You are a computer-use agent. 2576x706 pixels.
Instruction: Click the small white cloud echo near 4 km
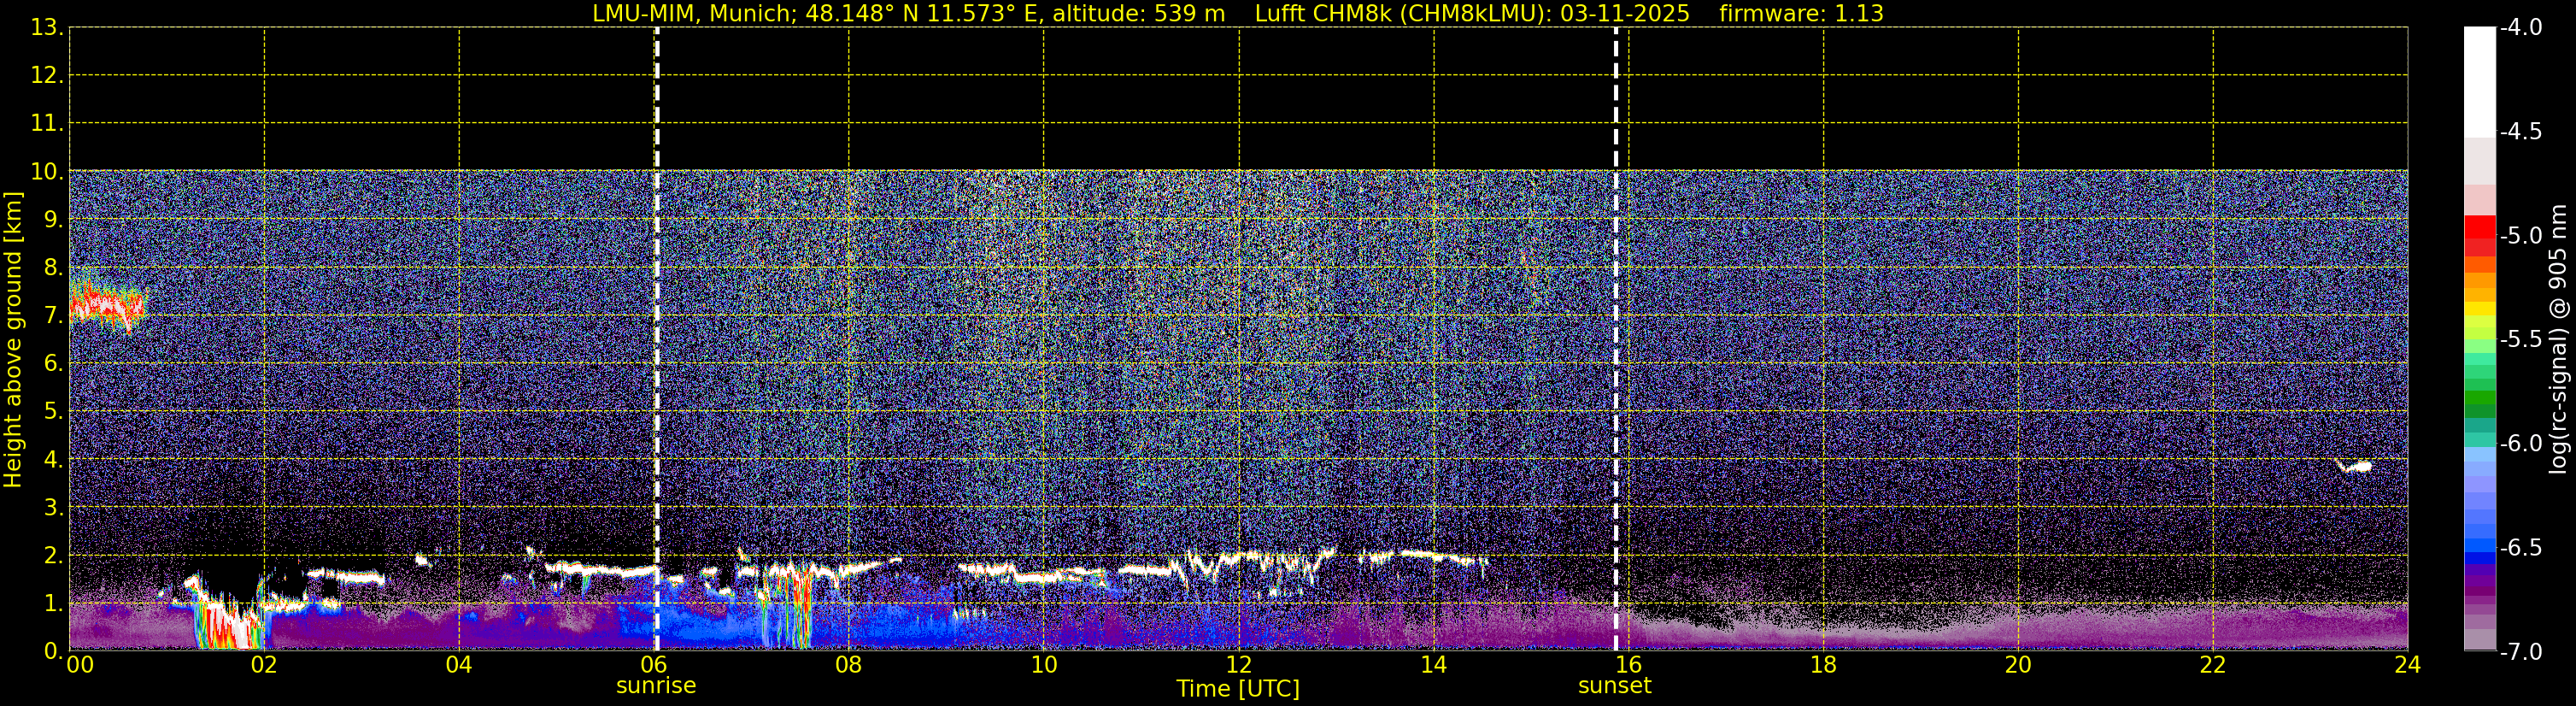[2354, 466]
